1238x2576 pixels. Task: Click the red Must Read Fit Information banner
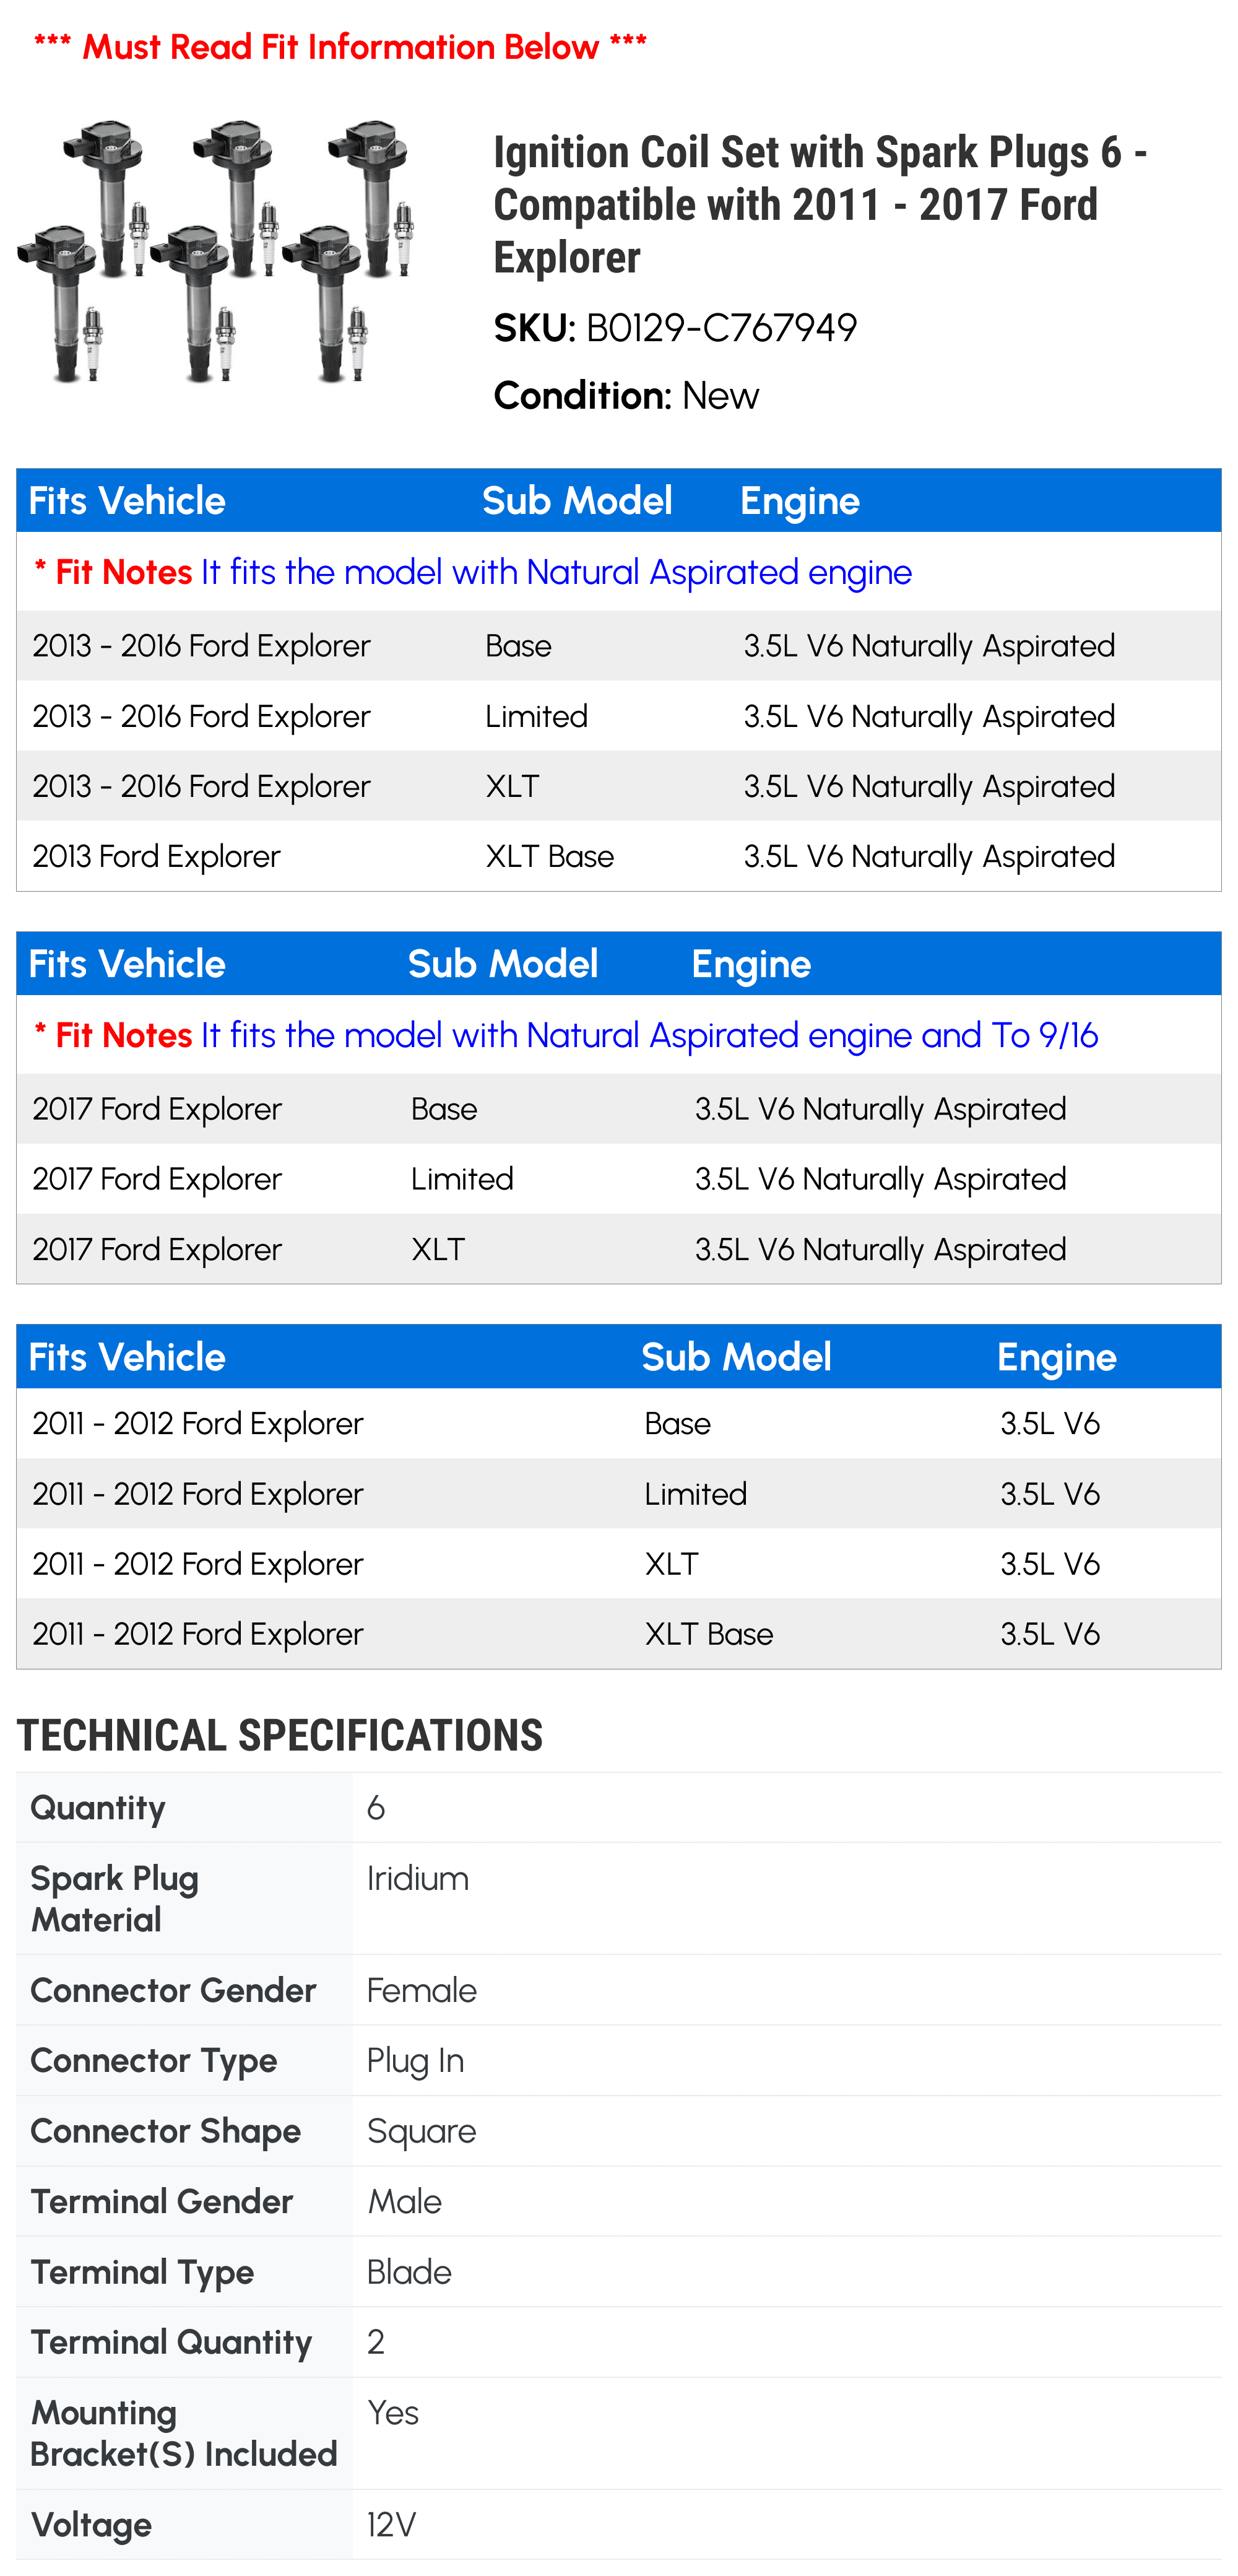tap(340, 47)
